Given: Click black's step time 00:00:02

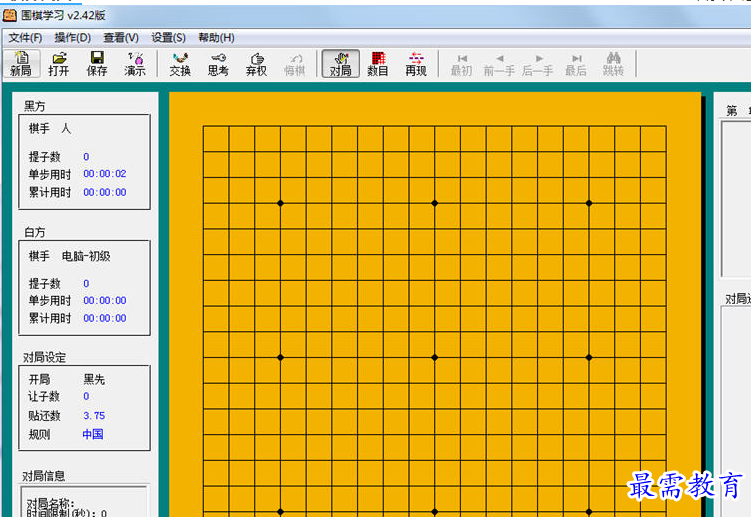Looking at the screenshot, I should 105,173.
